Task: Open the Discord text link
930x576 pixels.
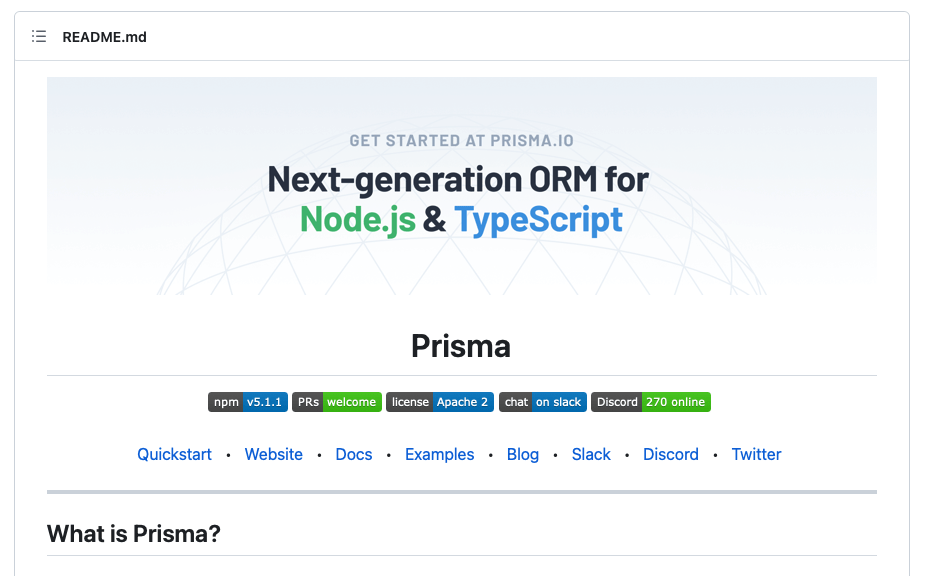Action: (x=670, y=454)
